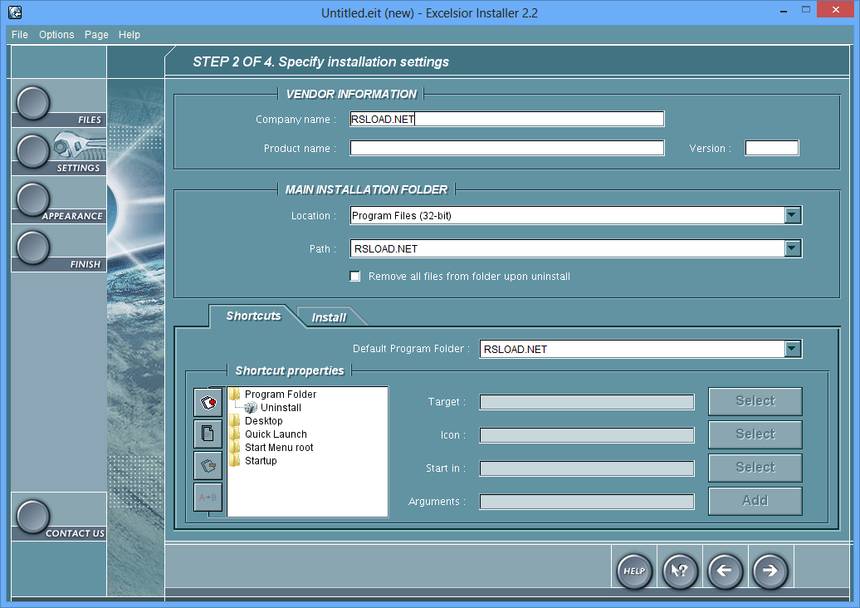Viewport: 860px width, 608px height.
Task: Maximize the Excelsior Installer window
Action: 806,10
